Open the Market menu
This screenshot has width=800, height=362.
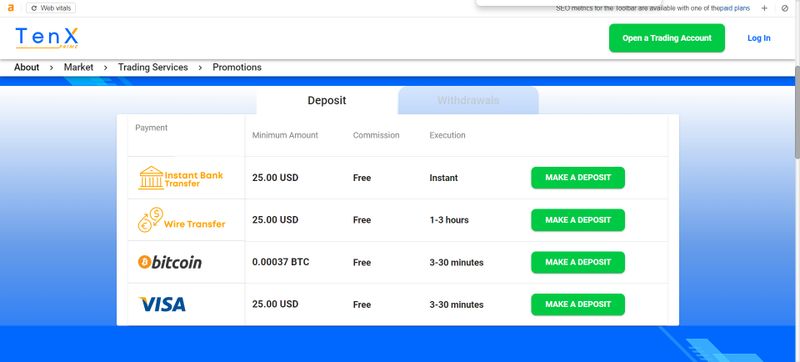tap(79, 67)
